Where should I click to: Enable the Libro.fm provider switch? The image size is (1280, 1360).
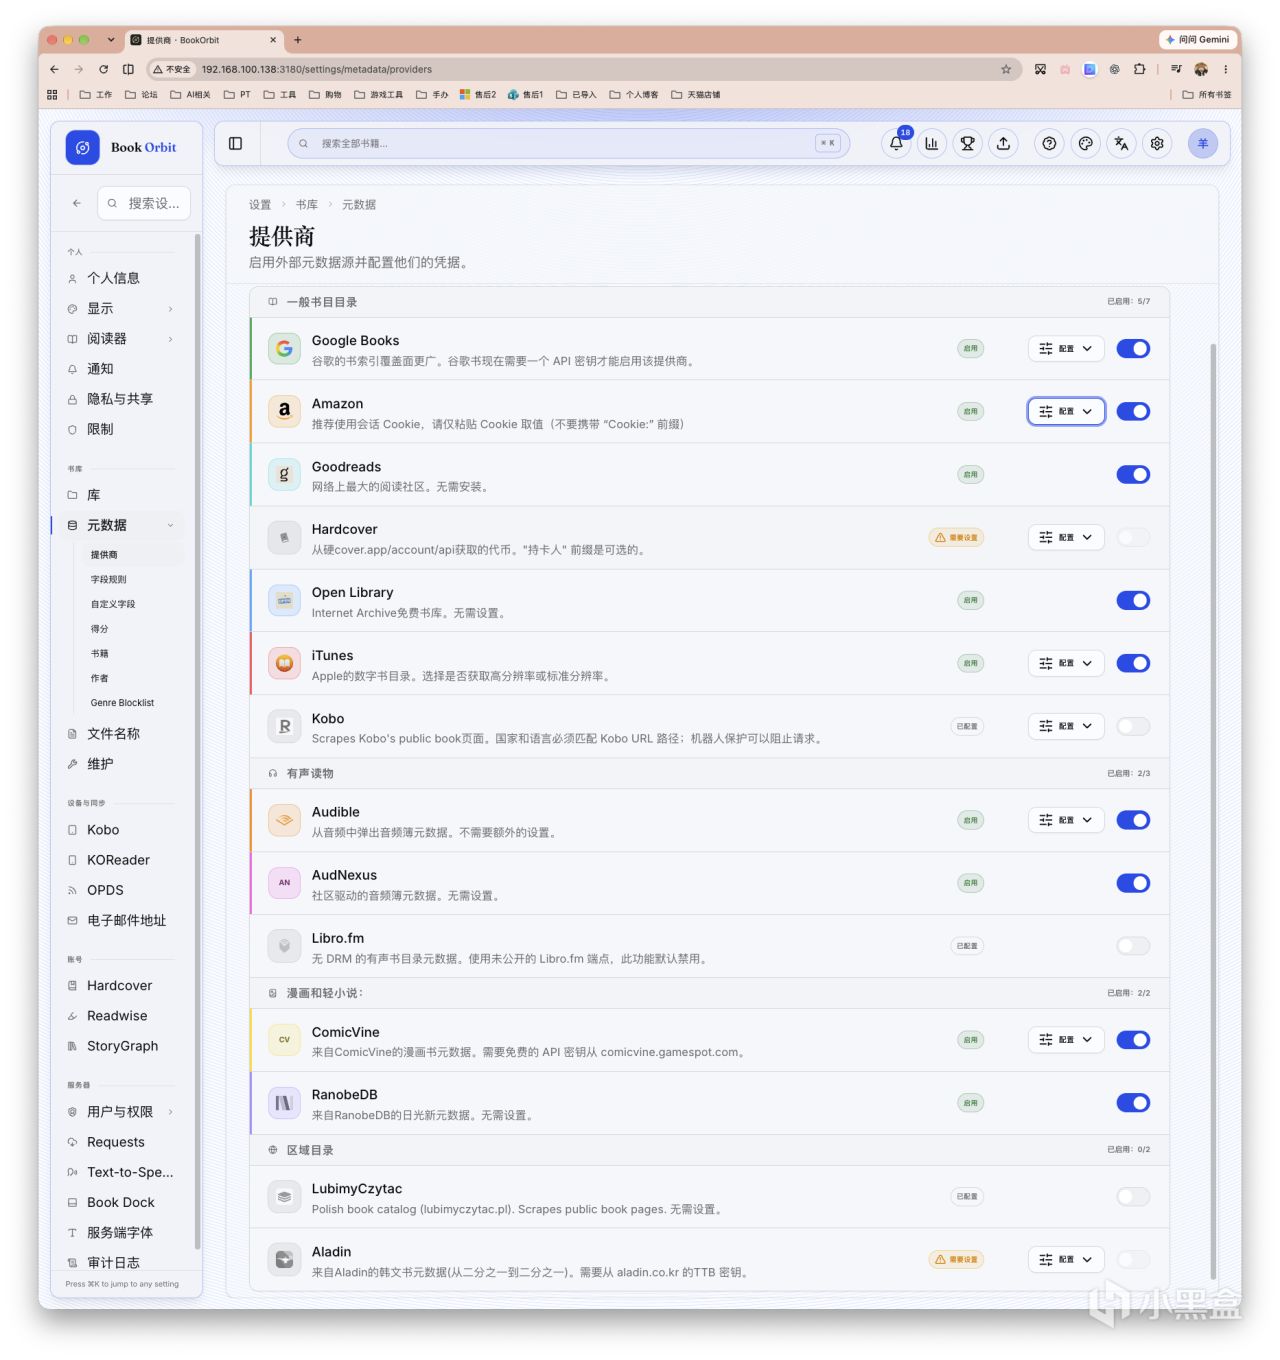pyautogui.click(x=1133, y=946)
